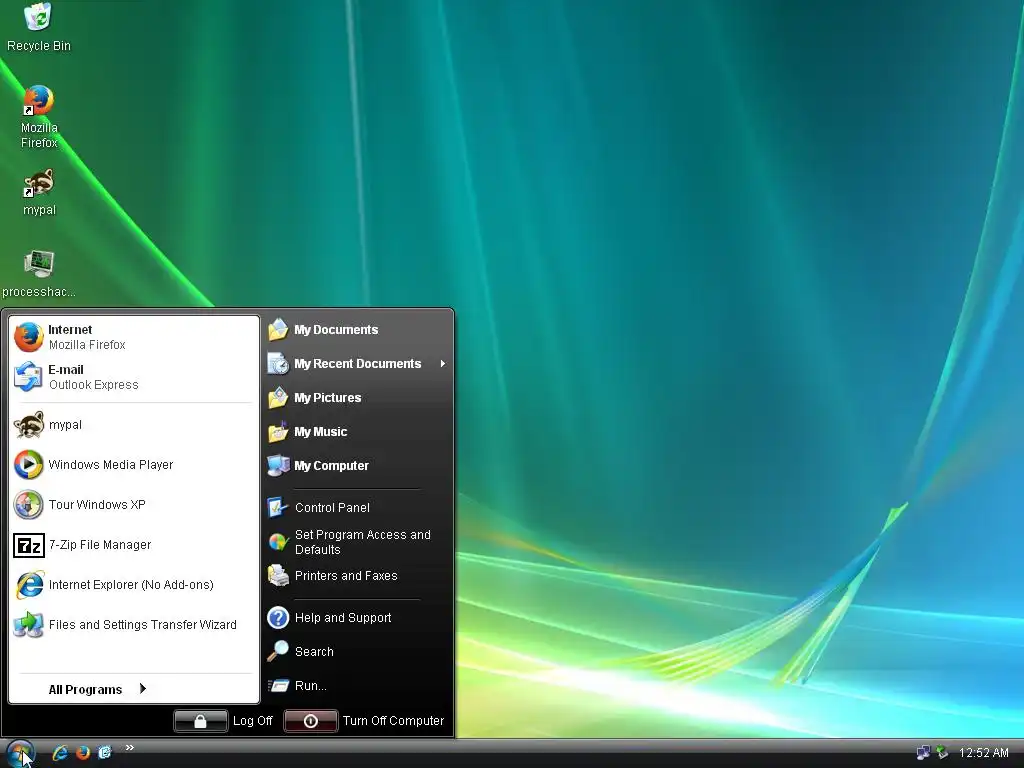Open My Music folder
This screenshot has height=768, width=1024.
357,432
